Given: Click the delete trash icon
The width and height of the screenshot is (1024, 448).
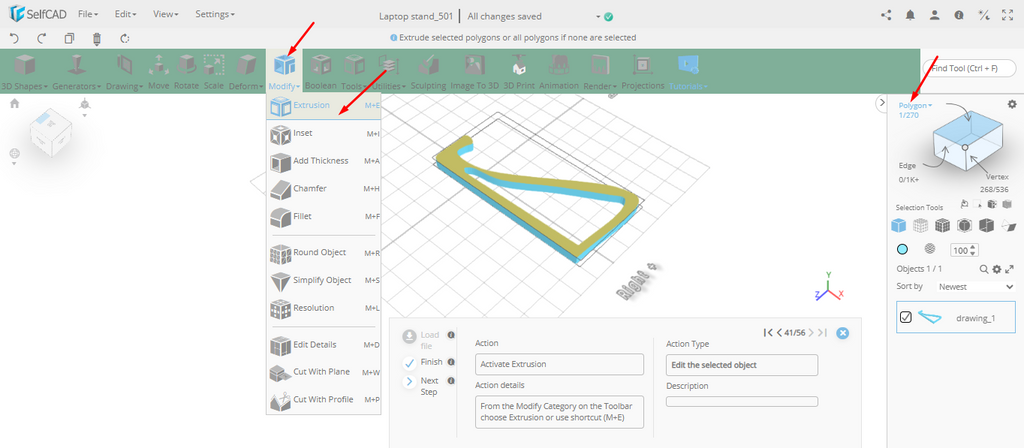Looking at the screenshot, I should coord(97,38).
